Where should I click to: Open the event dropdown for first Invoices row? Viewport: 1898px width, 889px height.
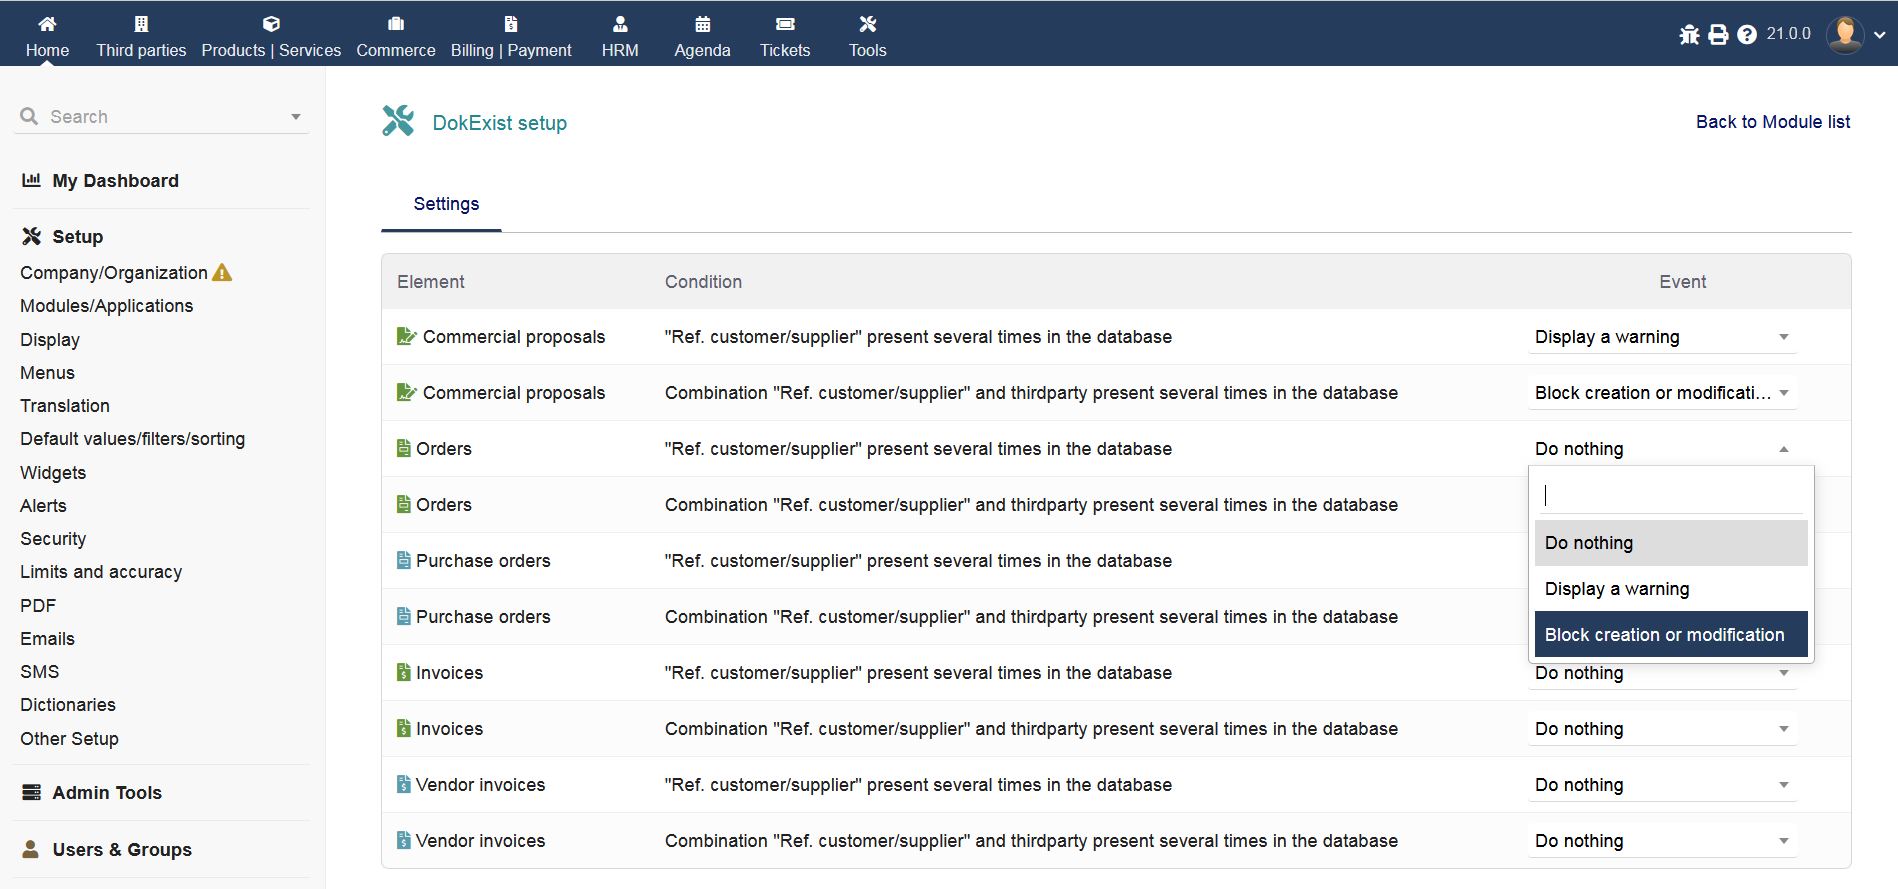tap(1662, 674)
